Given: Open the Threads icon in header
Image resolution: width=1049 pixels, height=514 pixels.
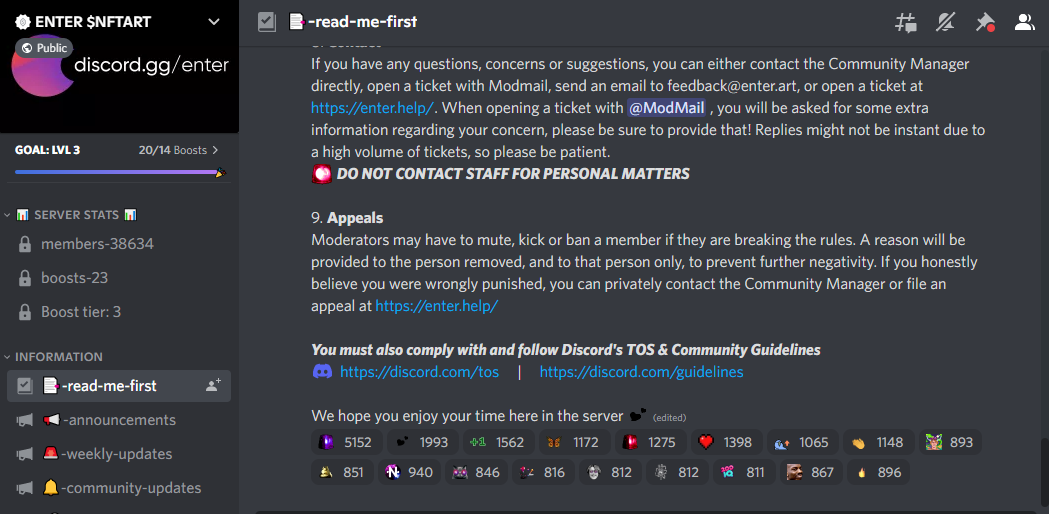Looking at the screenshot, I should [x=906, y=22].
